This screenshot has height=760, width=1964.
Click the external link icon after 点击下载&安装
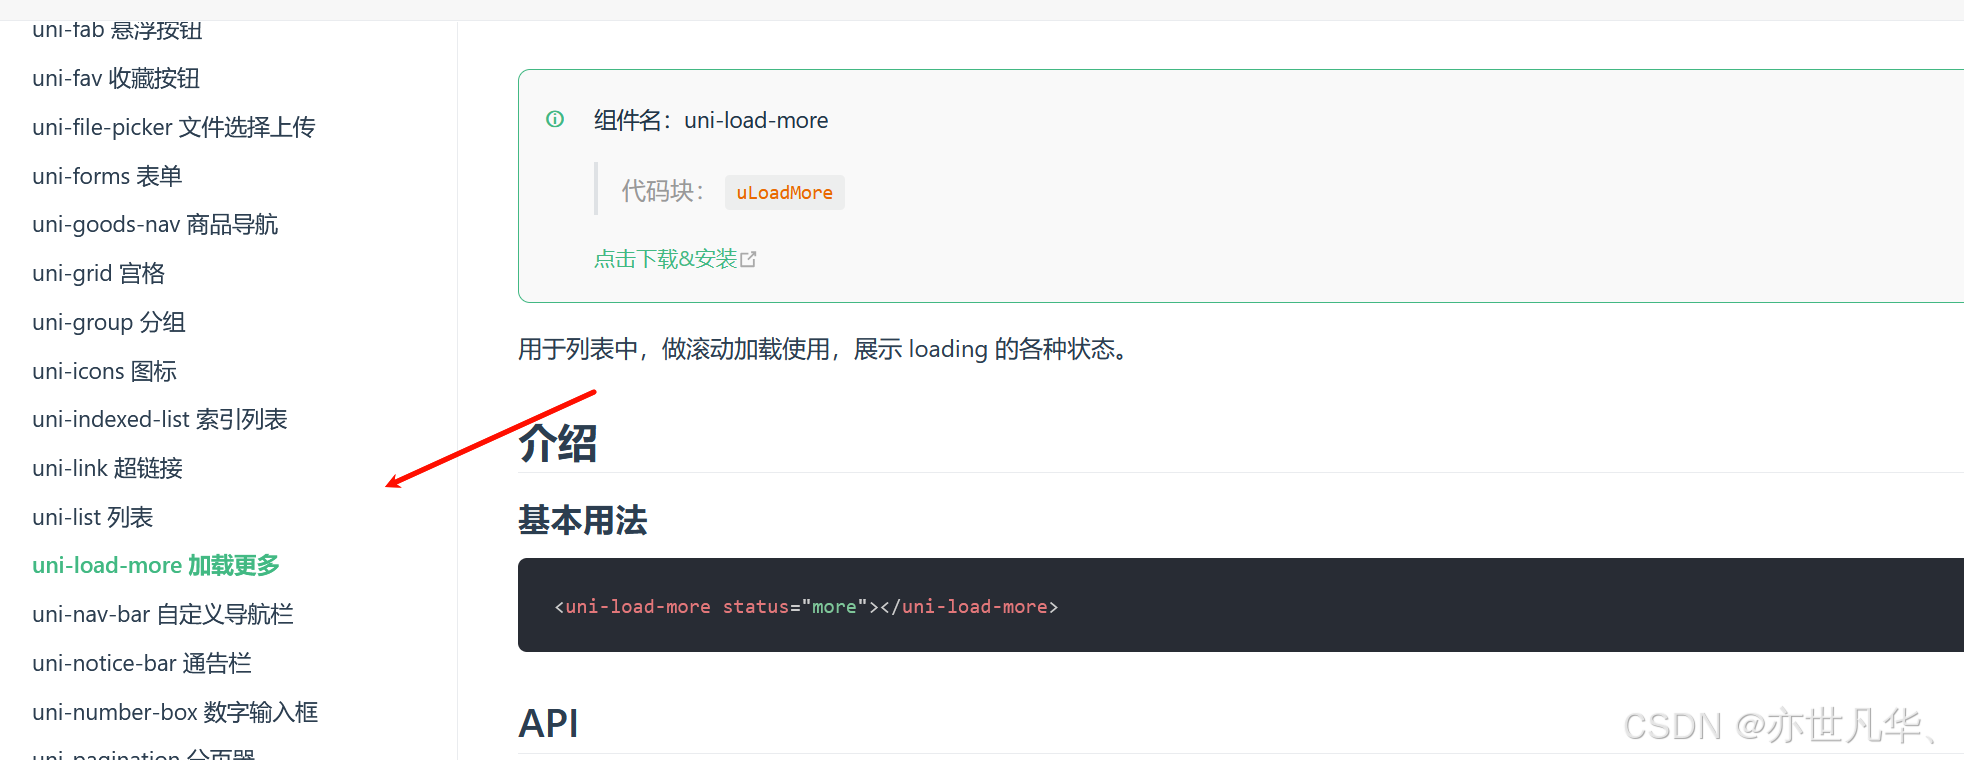pyautogui.click(x=748, y=259)
